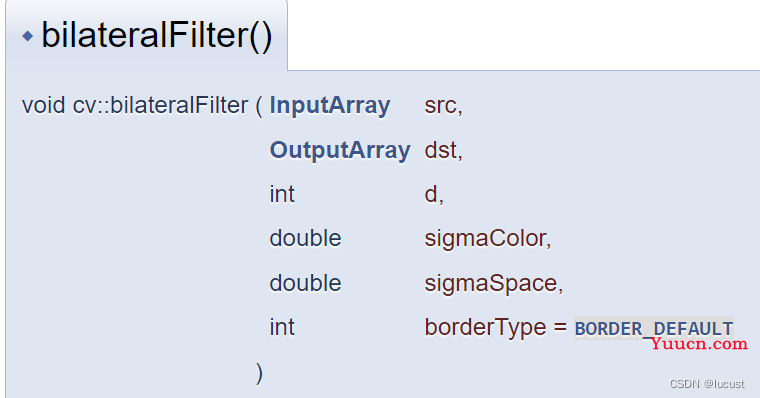Click the int type before d
This screenshot has width=760, height=398.
pos(282,194)
